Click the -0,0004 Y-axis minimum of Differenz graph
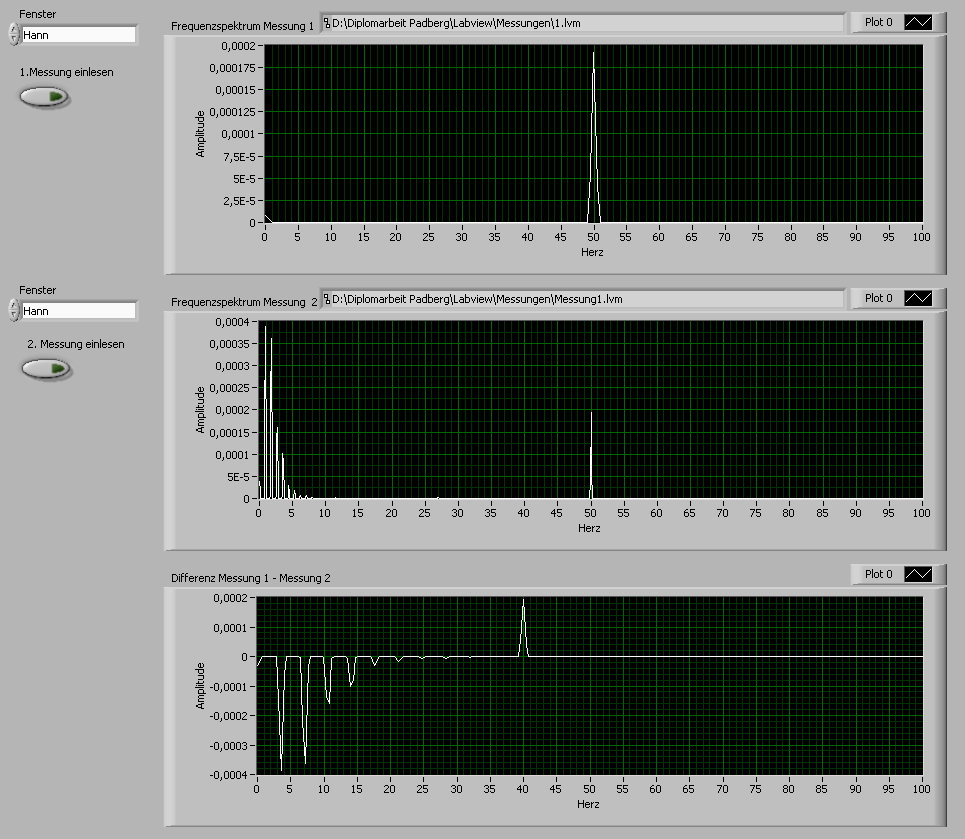This screenshot has height=839, width=965. coord(228,774)
